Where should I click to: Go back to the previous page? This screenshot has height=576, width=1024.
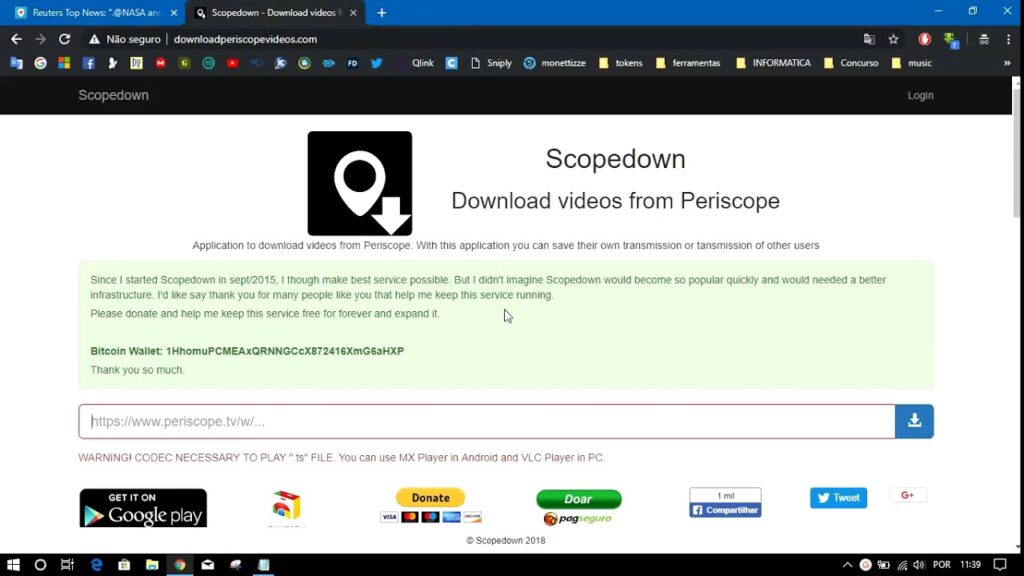coord(16,39)
